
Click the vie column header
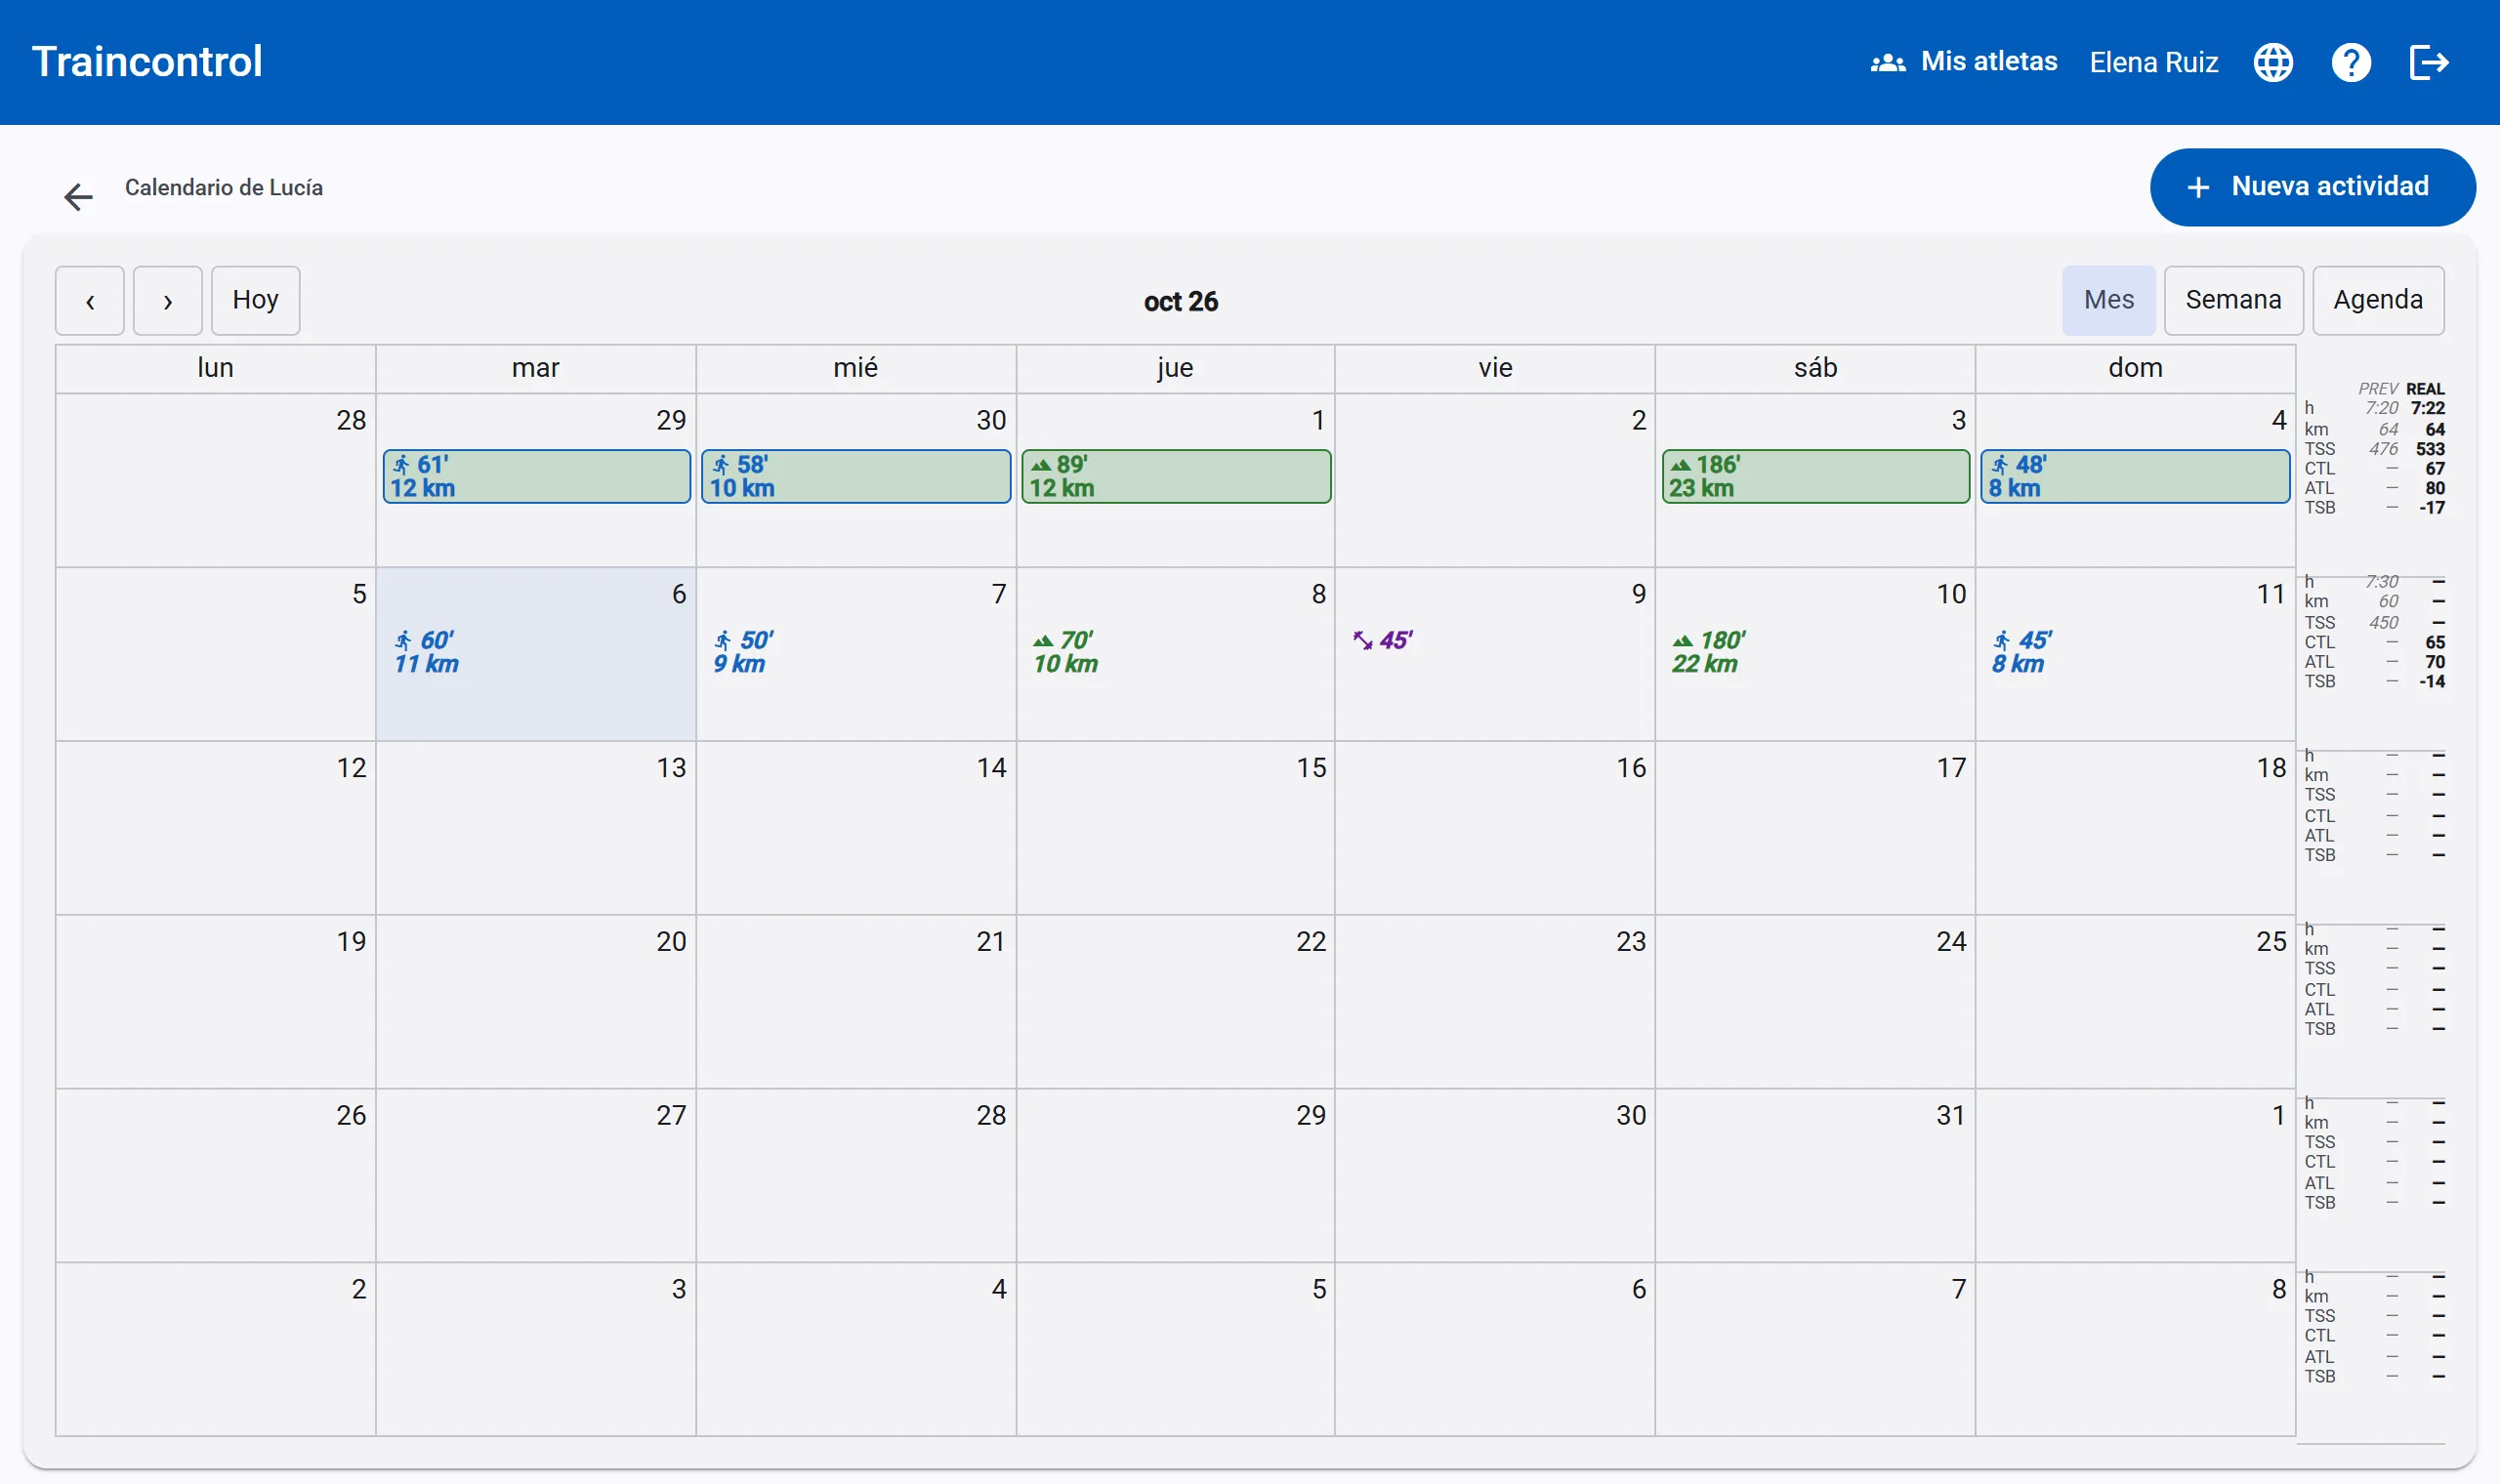pyautogui.click(x=1495, y=368)
